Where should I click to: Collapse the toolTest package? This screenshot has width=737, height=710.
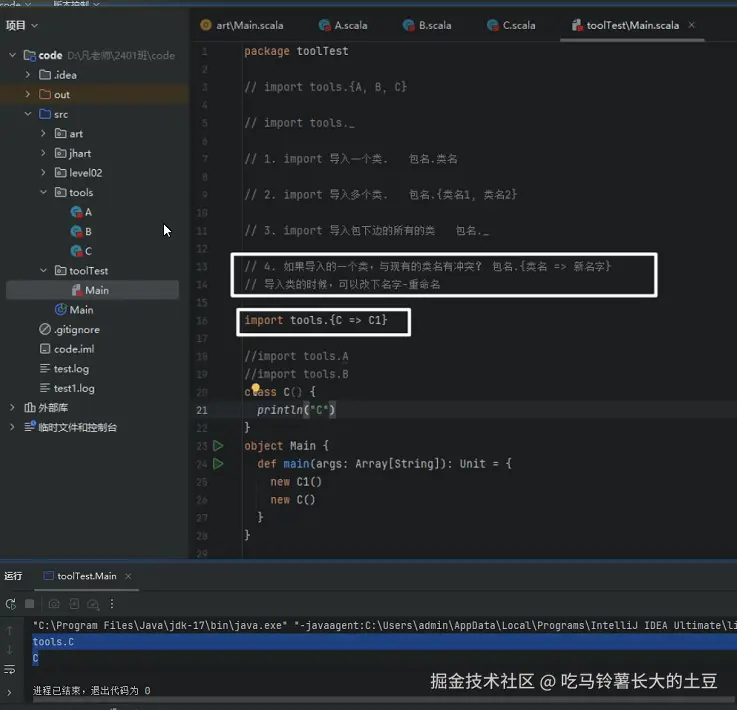coord(43,271)
